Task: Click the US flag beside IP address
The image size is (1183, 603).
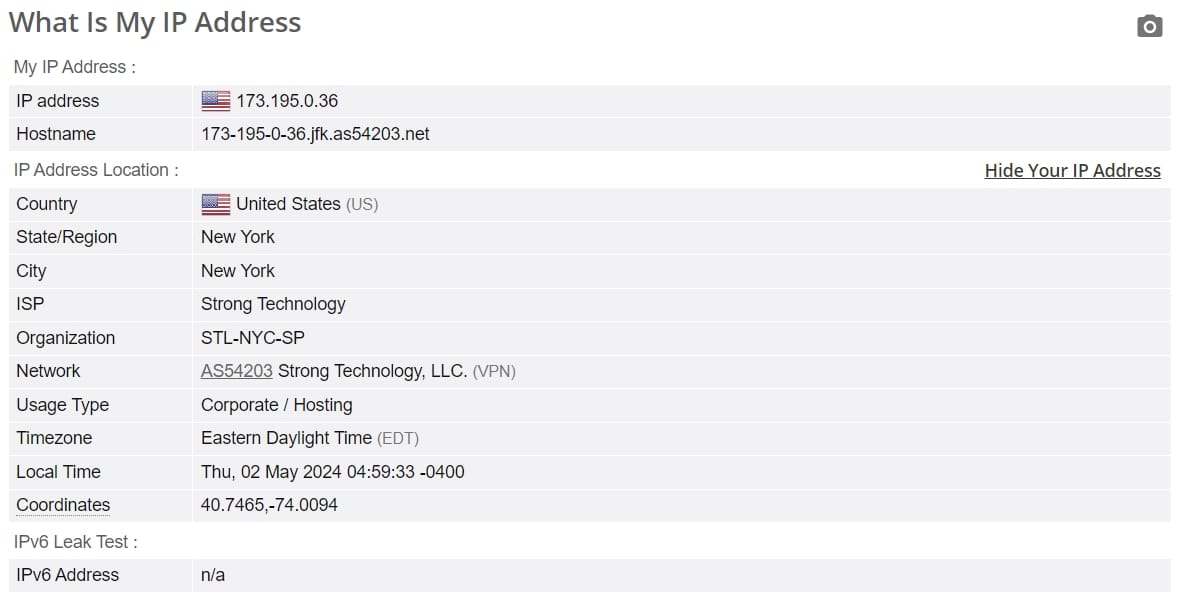Action: (x=216, y=101)
